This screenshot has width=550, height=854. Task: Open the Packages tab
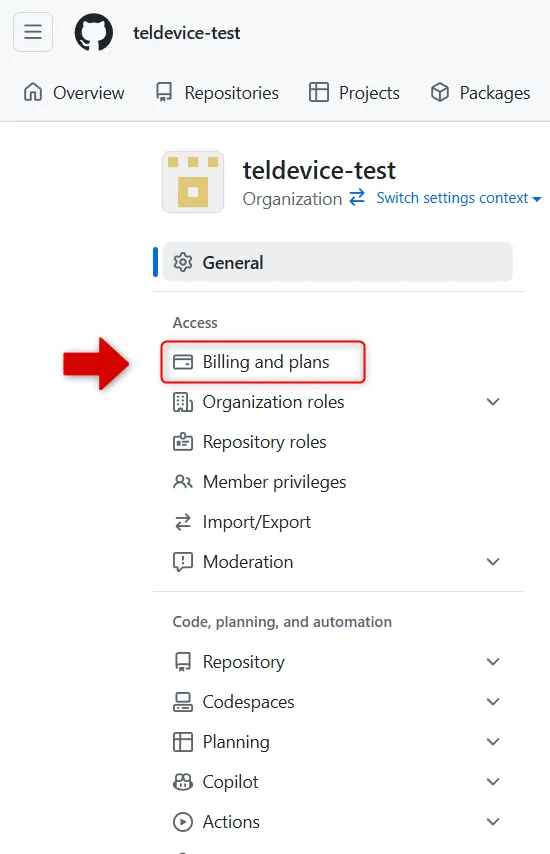[x=480, y=93]
